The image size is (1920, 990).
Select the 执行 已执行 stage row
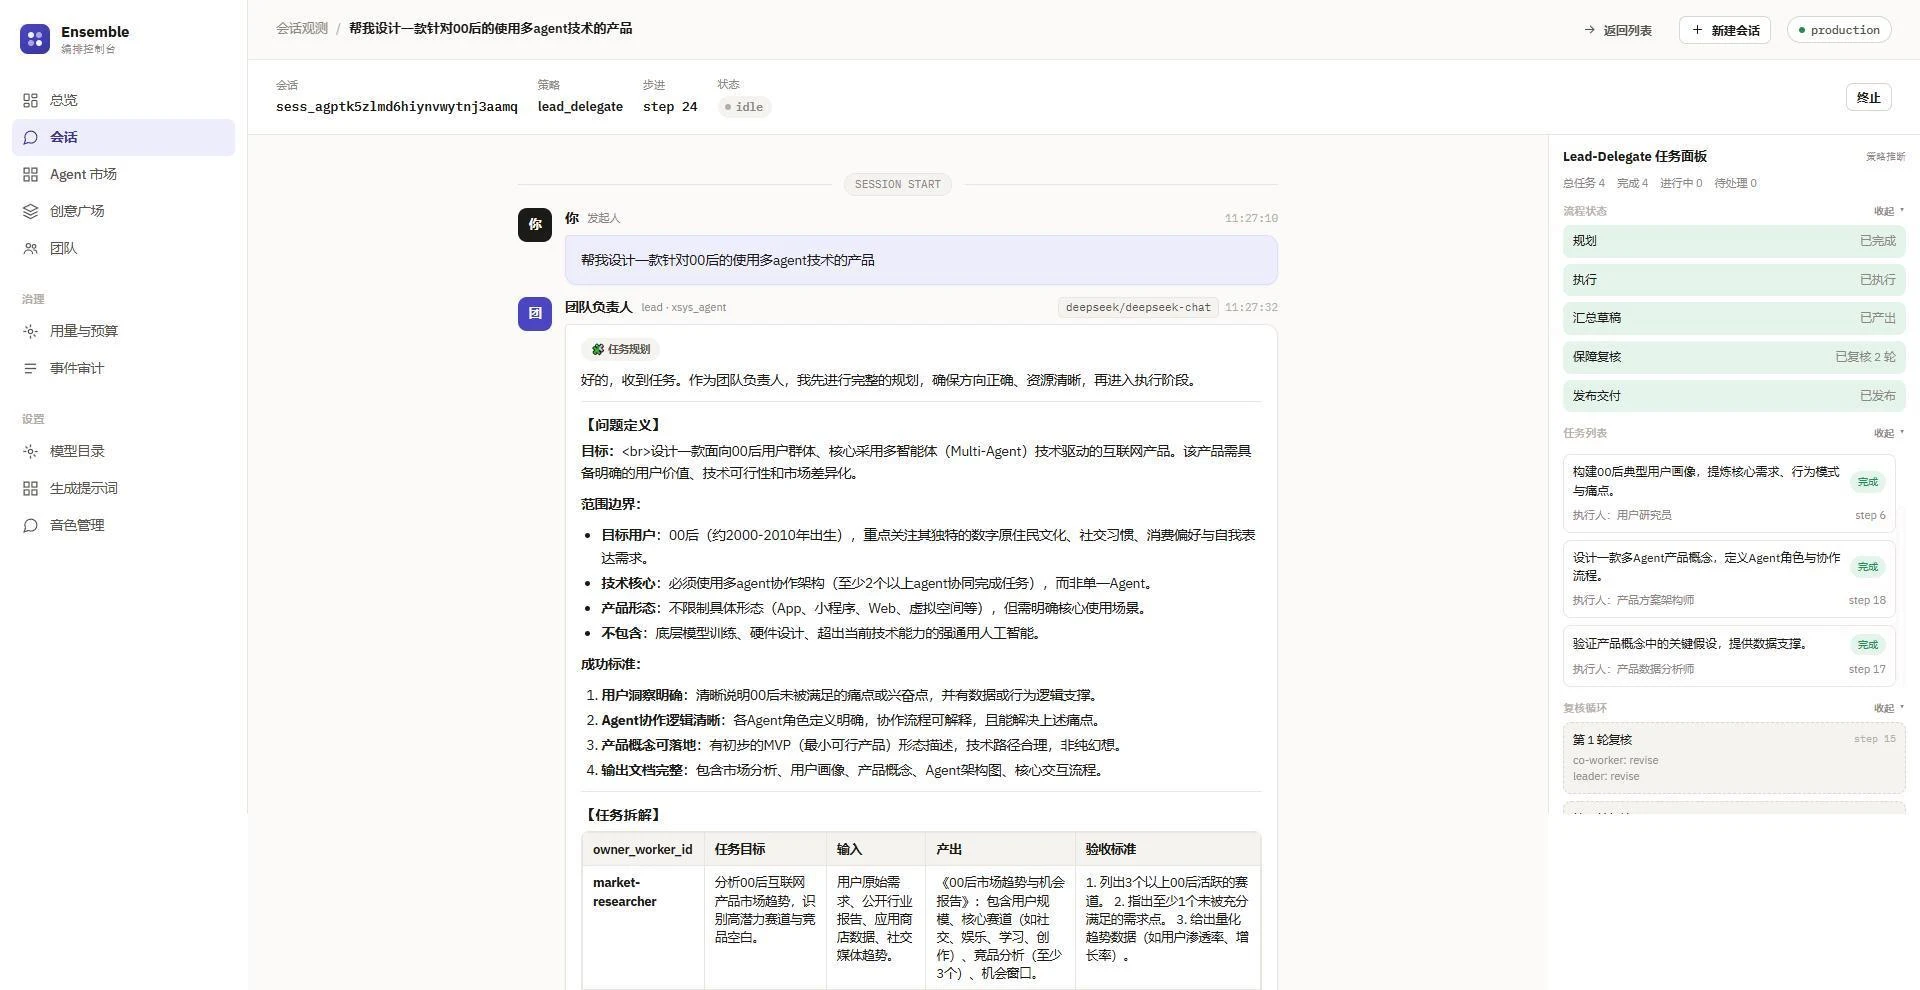1734,280
